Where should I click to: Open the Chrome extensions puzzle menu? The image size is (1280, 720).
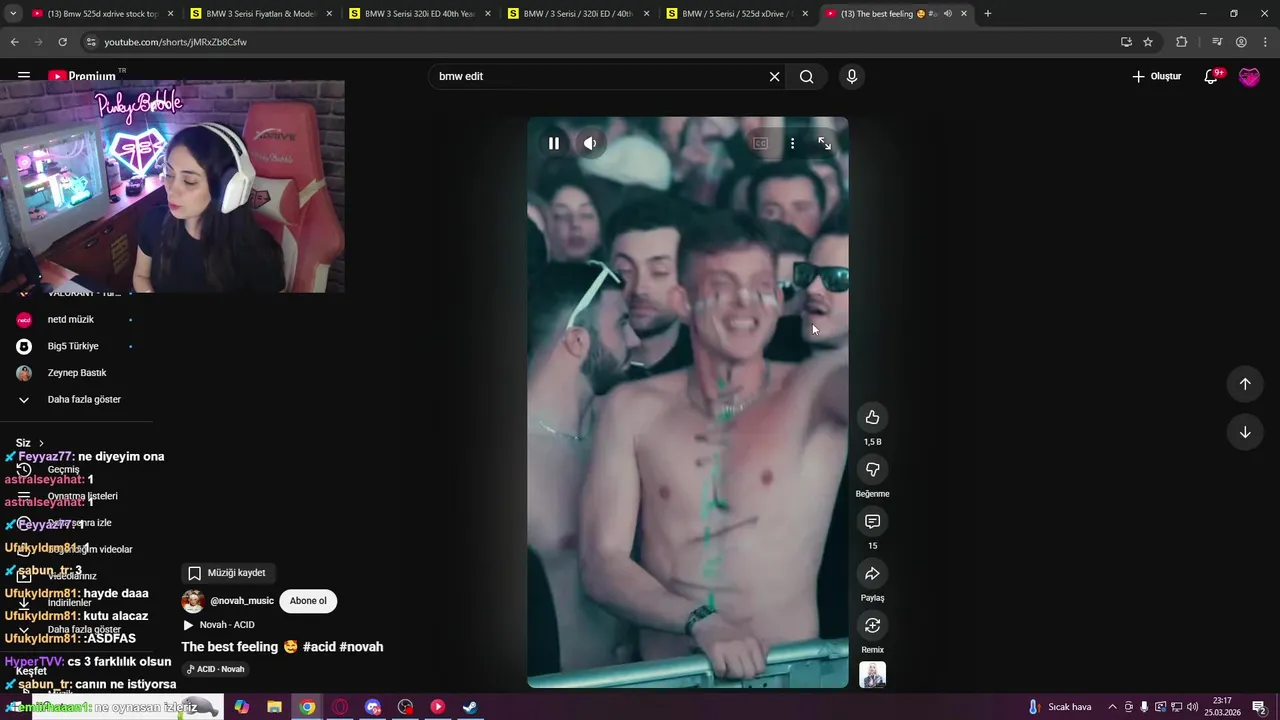(1182, 42)
